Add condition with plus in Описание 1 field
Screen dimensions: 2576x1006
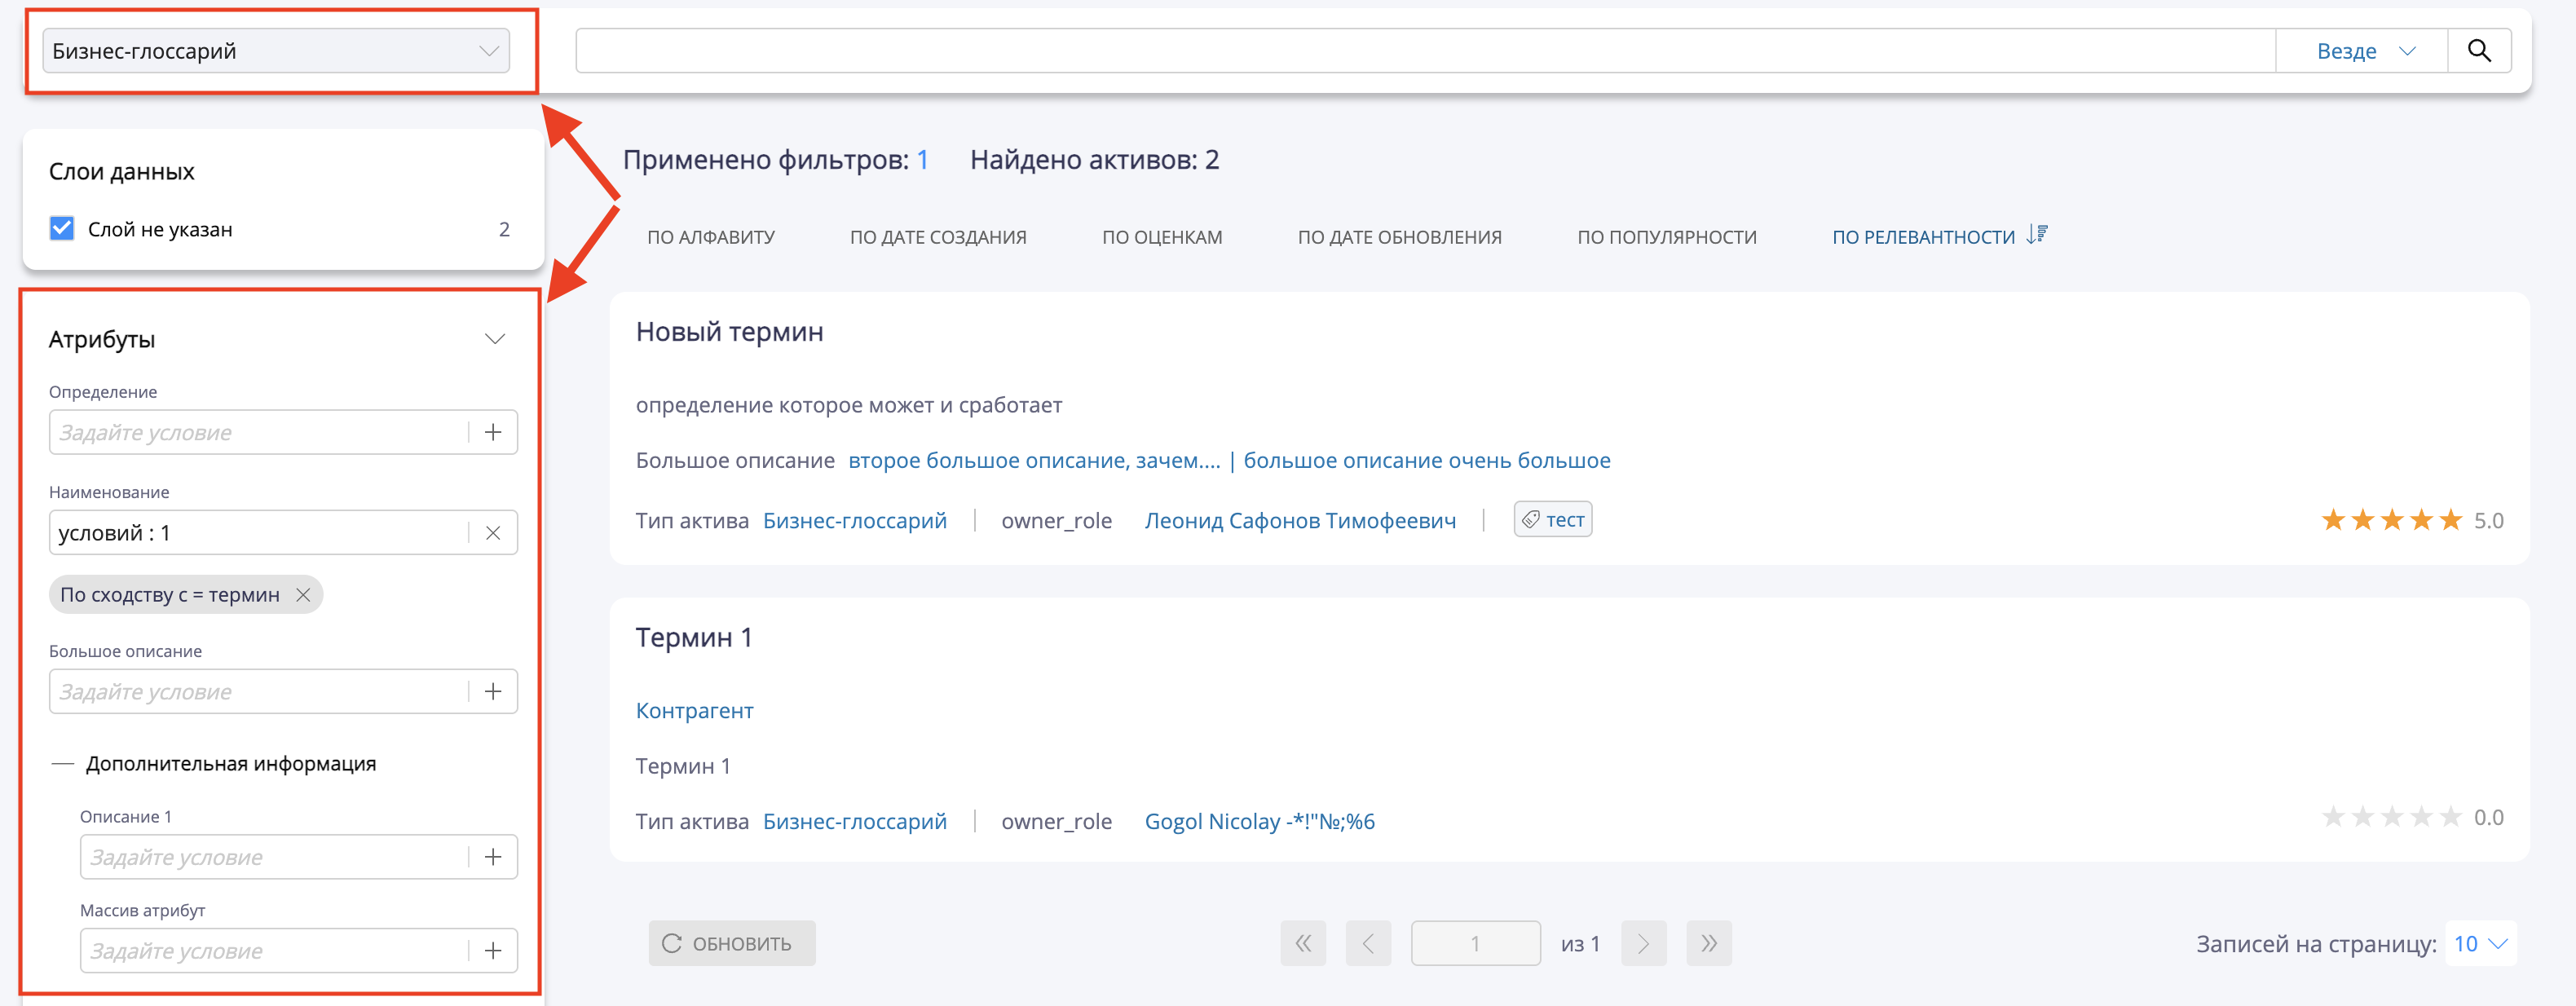(x=493, y=857)
